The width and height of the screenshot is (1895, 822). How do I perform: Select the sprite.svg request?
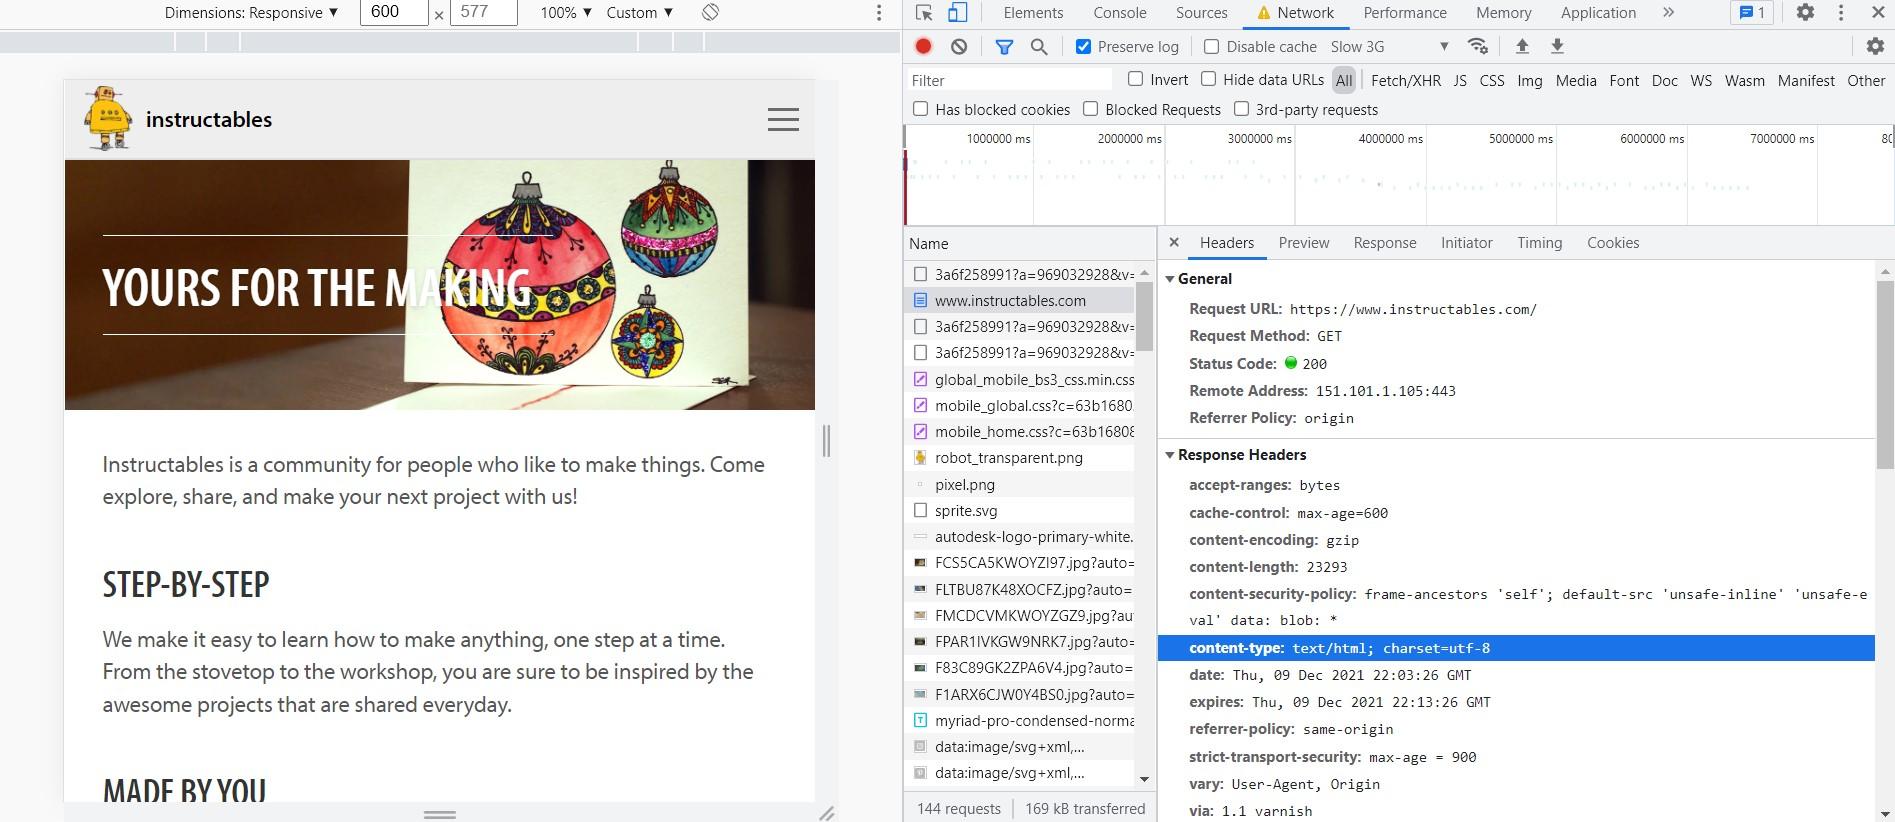1019,510
